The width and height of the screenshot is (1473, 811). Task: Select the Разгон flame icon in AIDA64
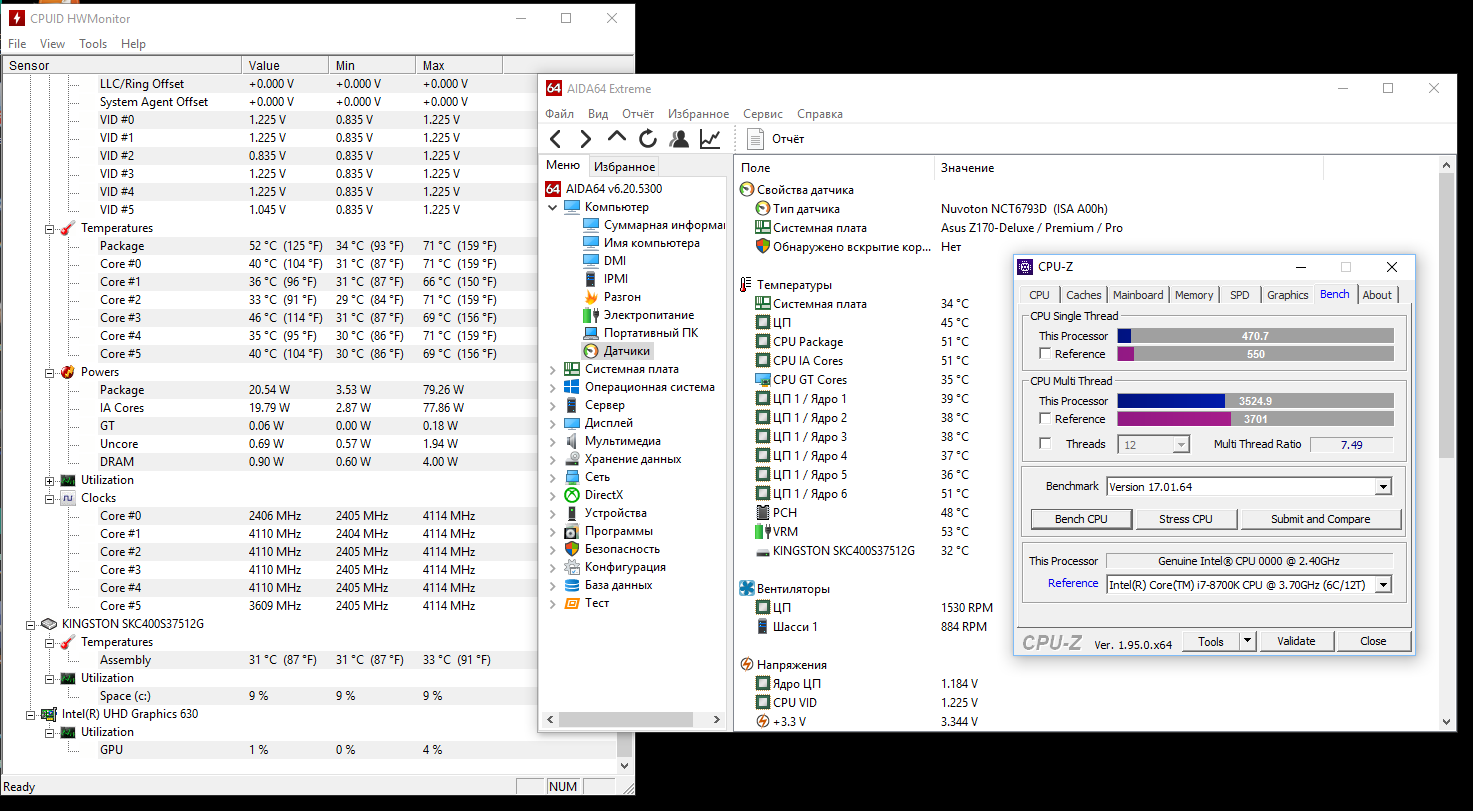pos(590,297)
